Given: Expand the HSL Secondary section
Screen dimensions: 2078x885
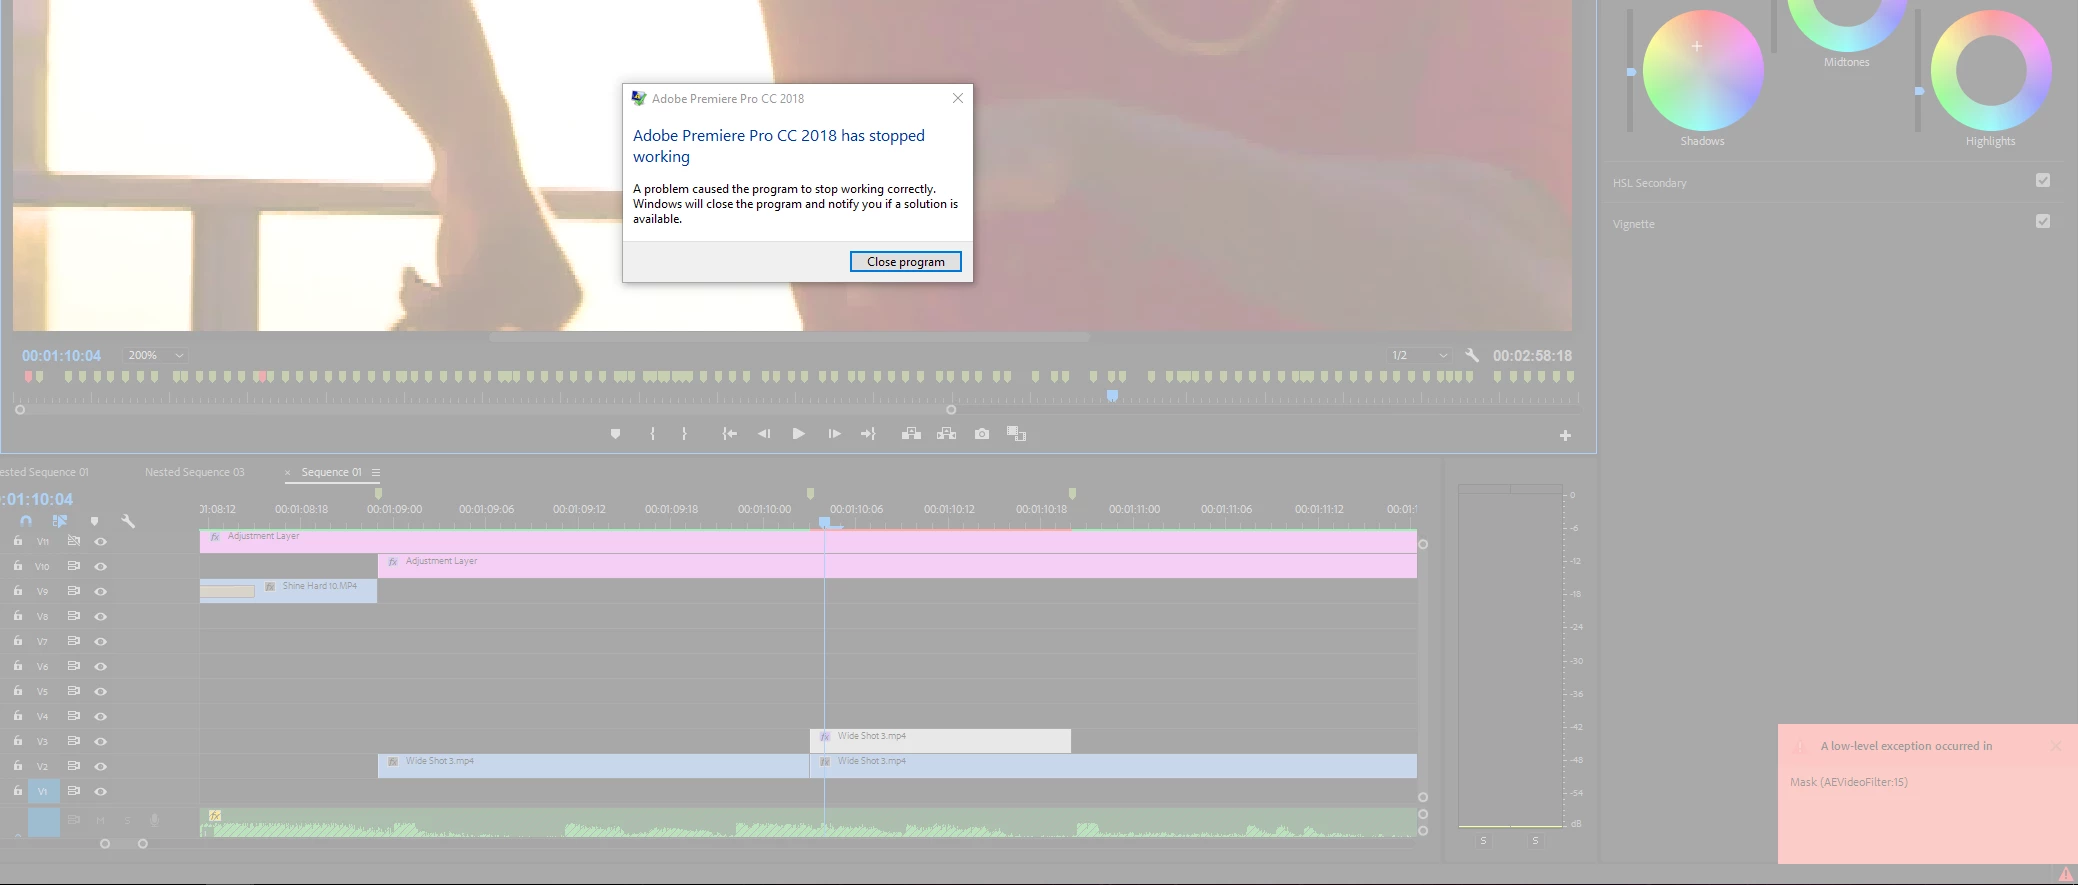Looking at the screenshot, I should click(x=1650, y=183).
